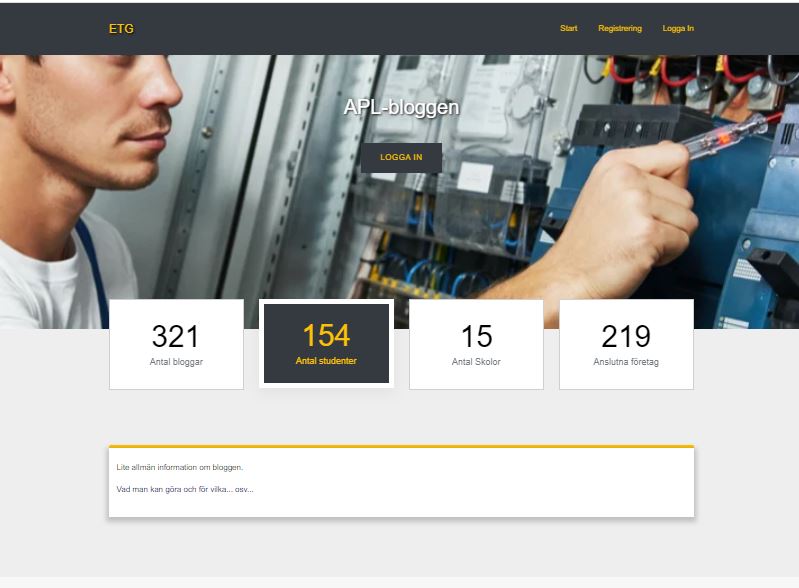799x588 pixels.
Task: Click text "Vad man kan göra och för vilka... osv..."
Action: tap(185, 489)
